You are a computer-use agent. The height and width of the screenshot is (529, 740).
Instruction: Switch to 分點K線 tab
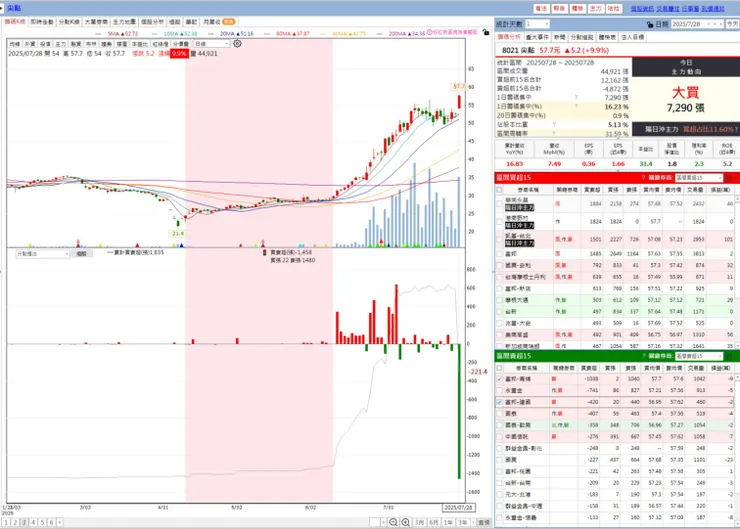69,22
